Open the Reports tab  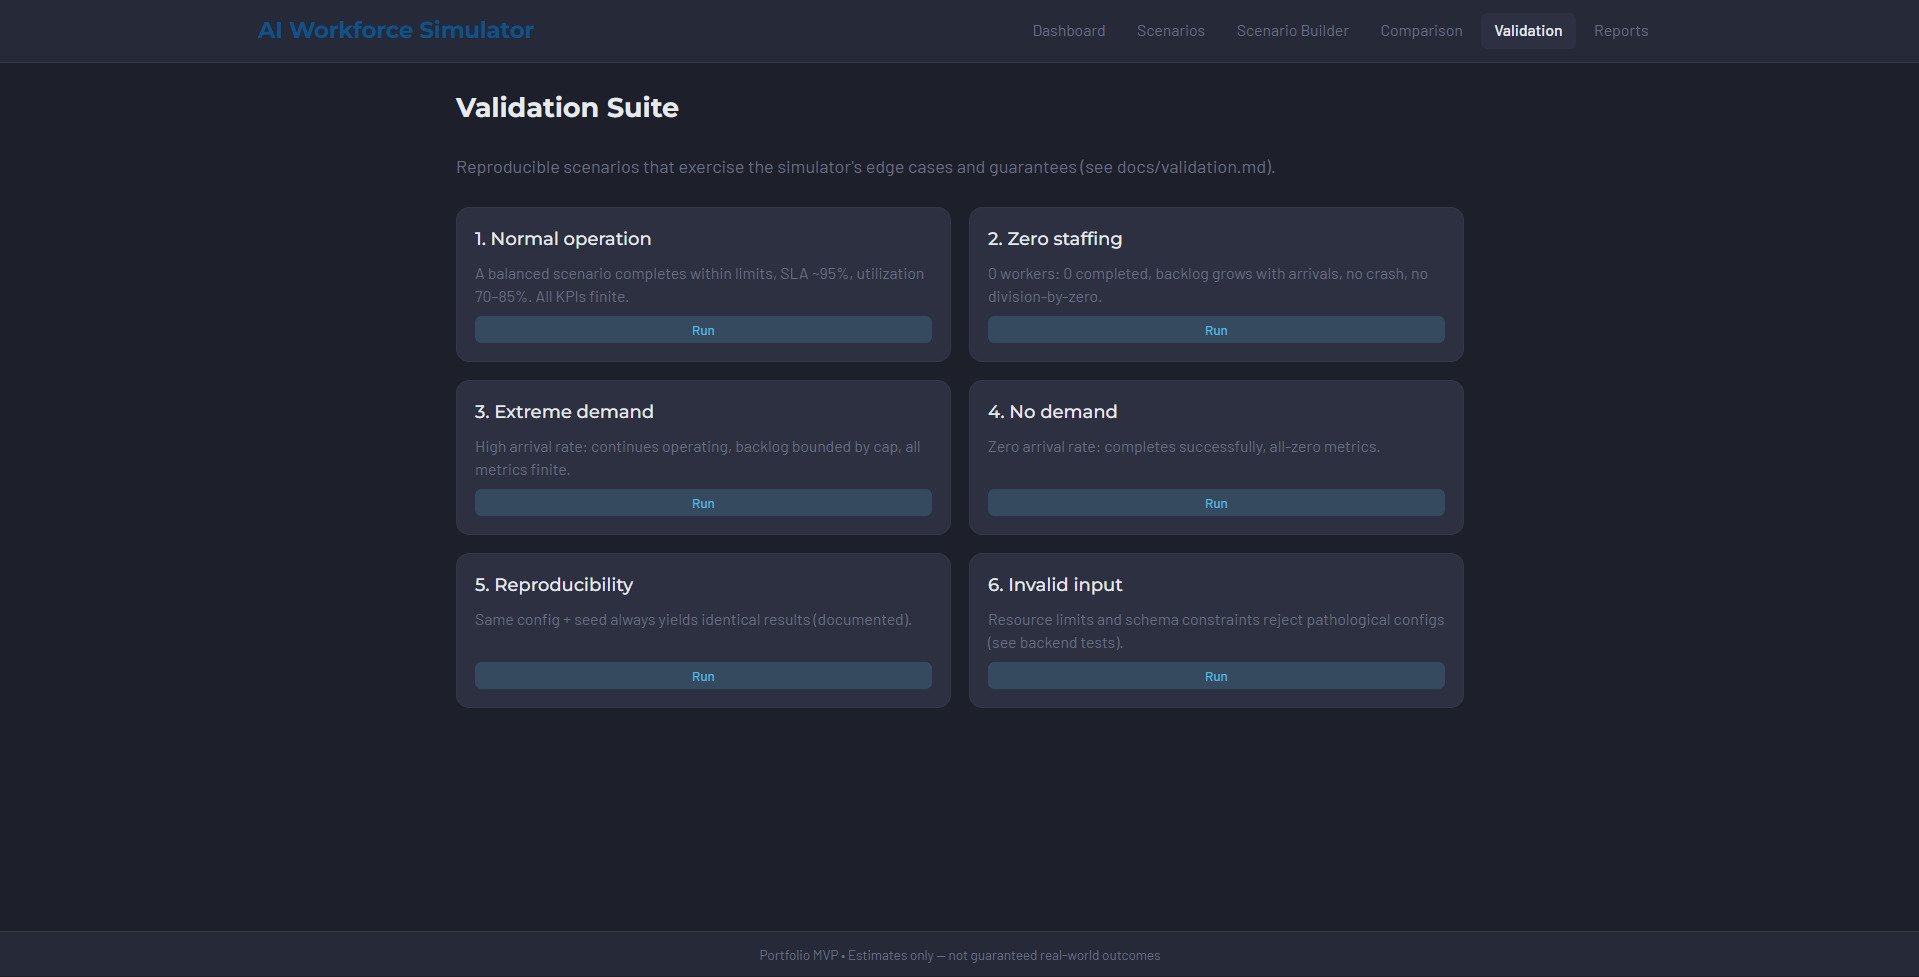click(1621, 31)
